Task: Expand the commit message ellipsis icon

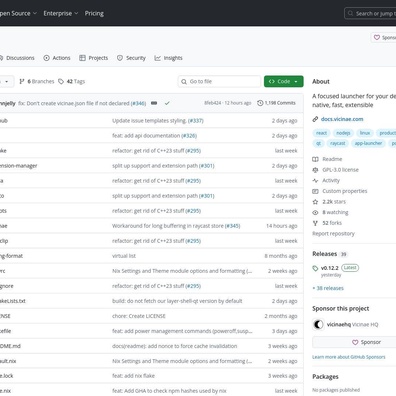Action: pos(154,103)
